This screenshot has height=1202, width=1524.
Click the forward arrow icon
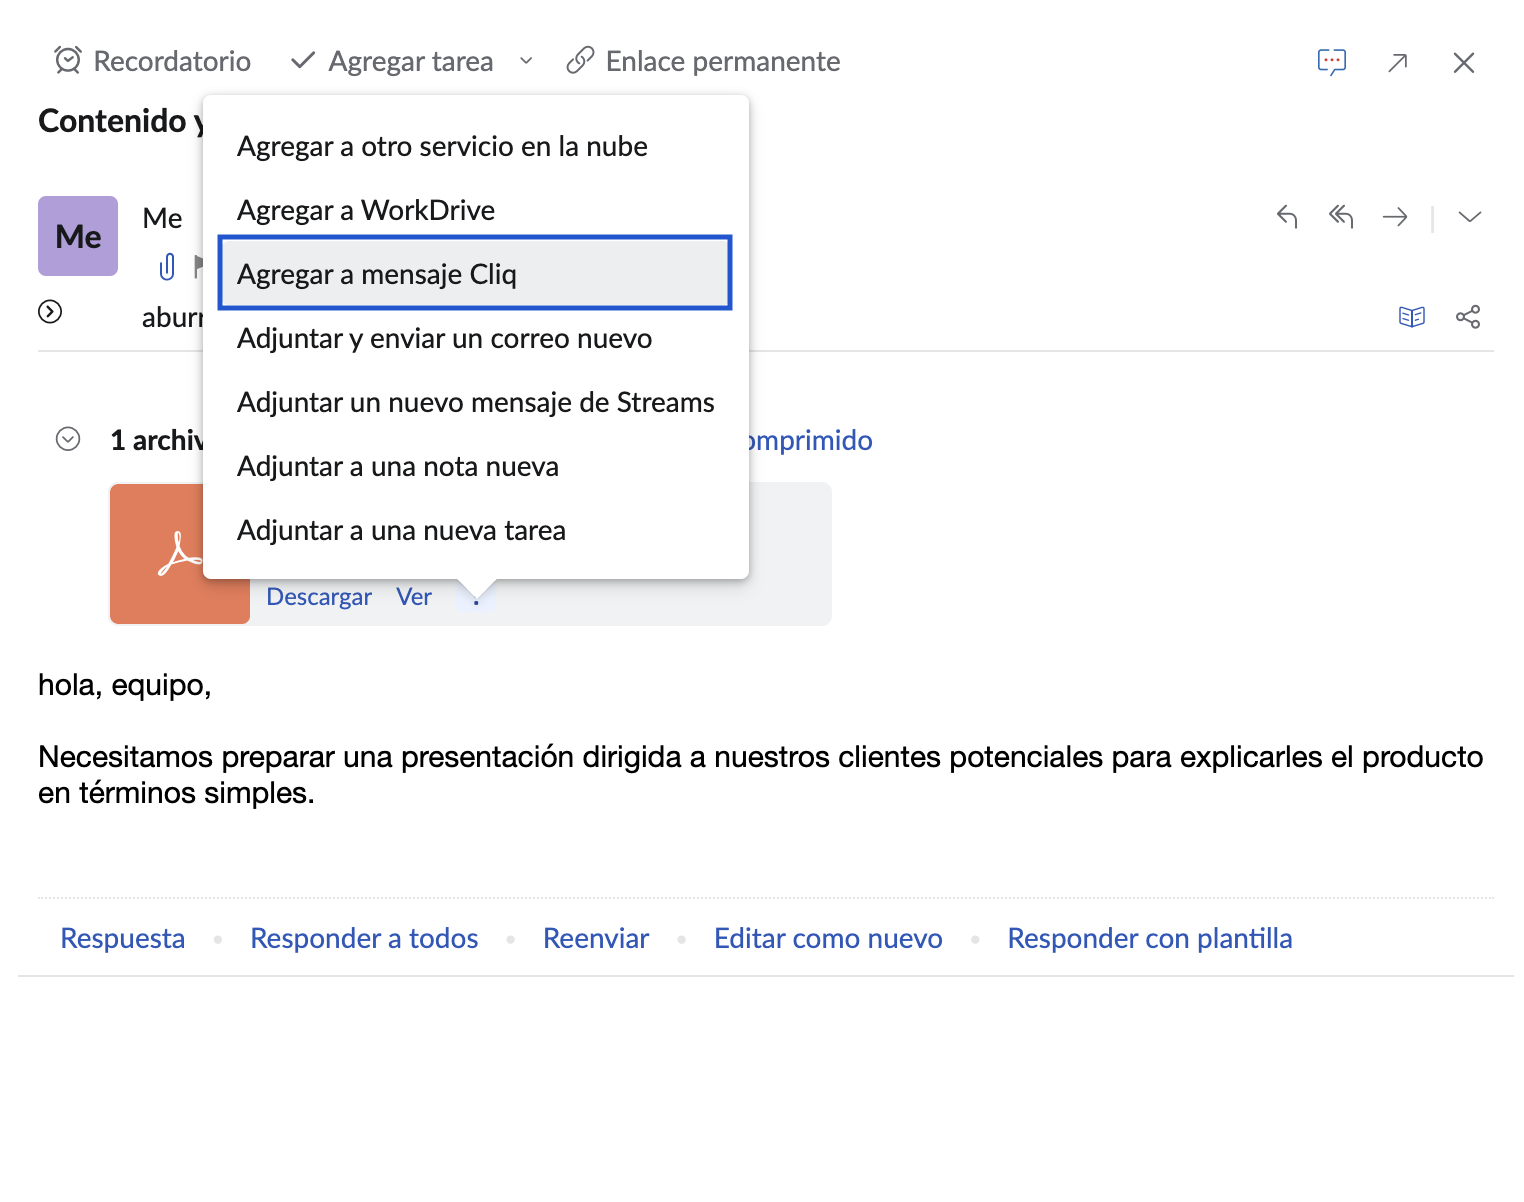pos(1395,217)
